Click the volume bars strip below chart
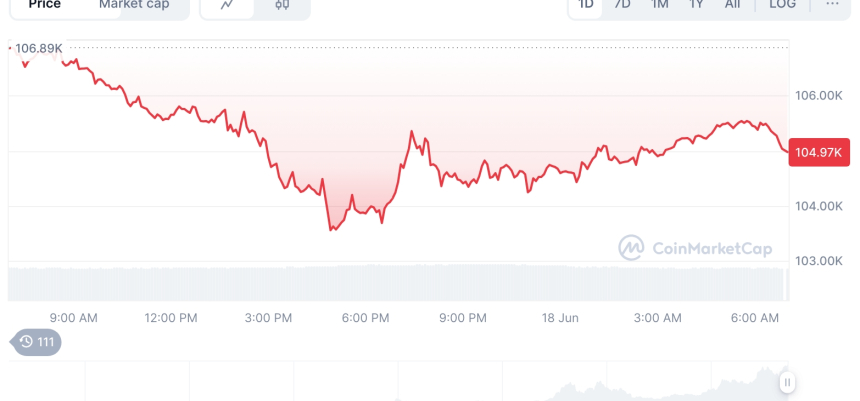Viewport: 860px width, 401px height. (398, 282)
